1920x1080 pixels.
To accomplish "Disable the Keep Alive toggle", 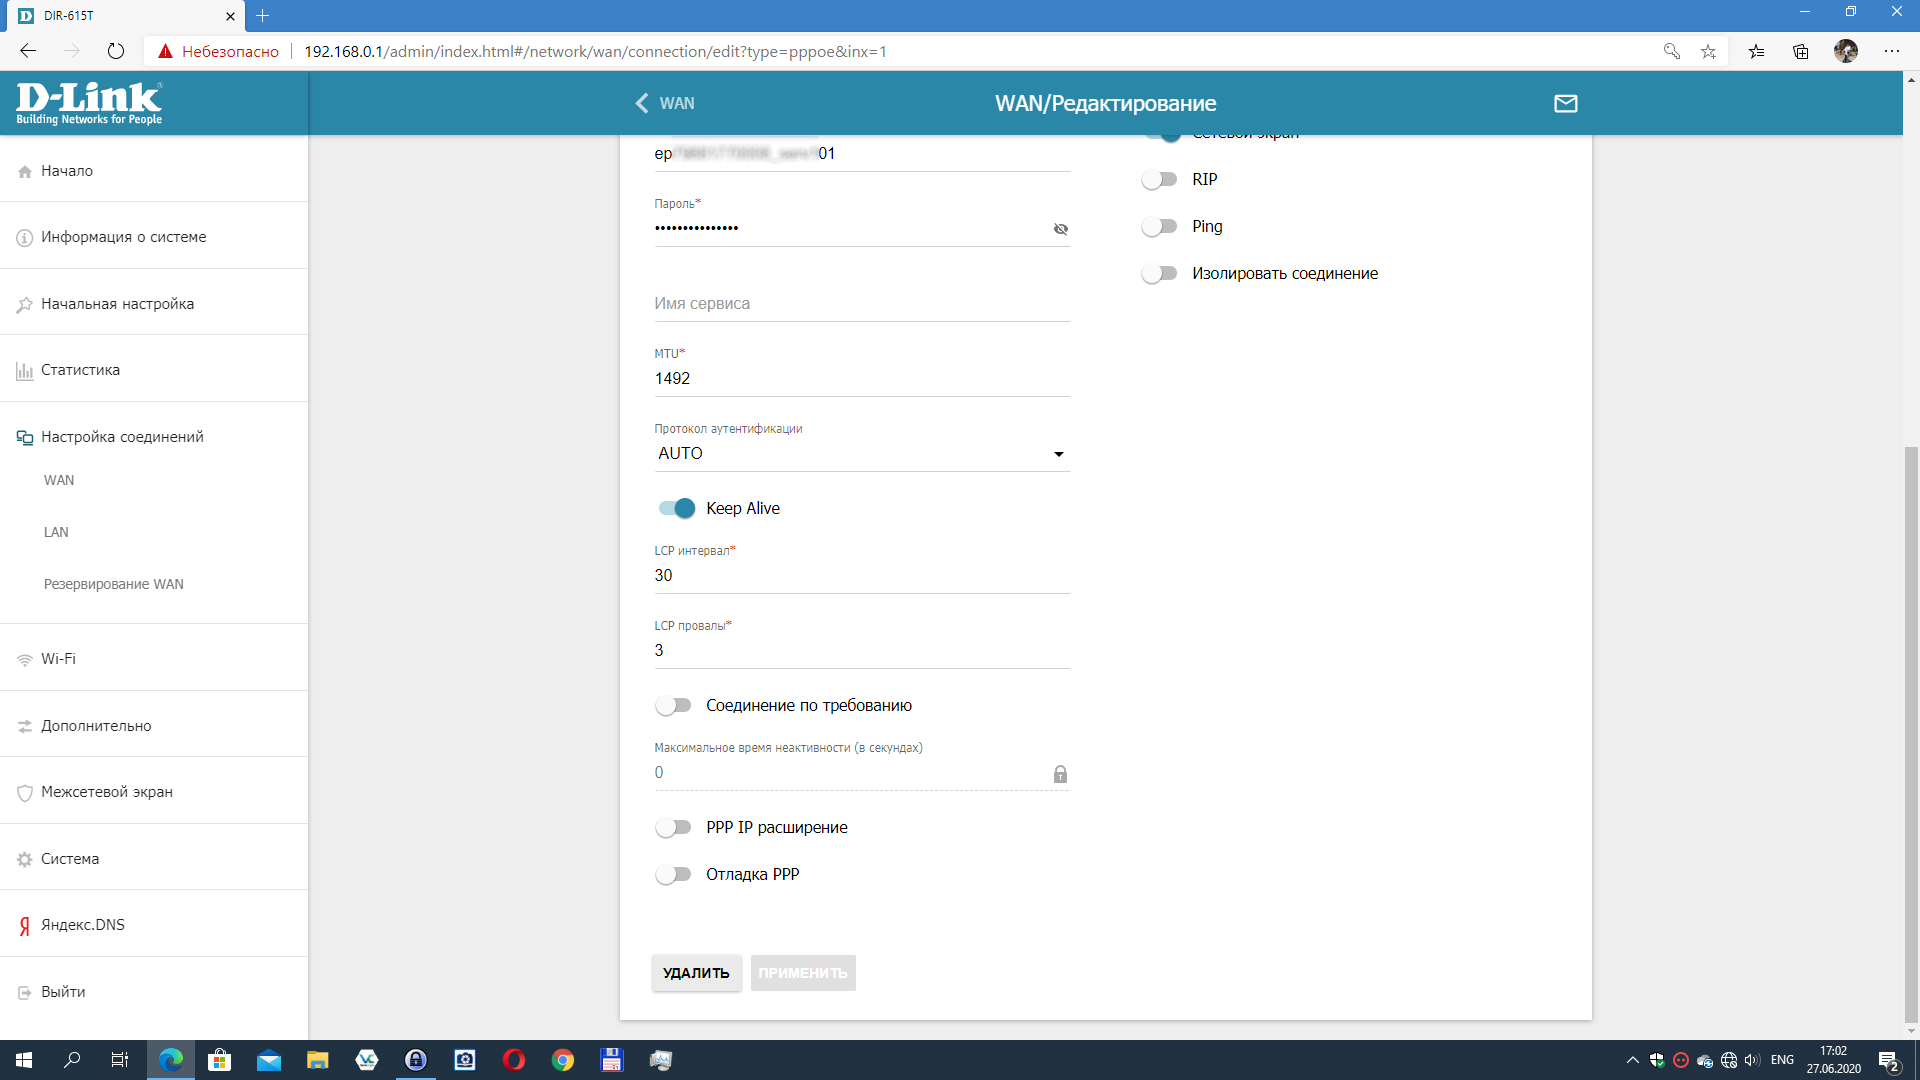I will (x=677, y=508).
